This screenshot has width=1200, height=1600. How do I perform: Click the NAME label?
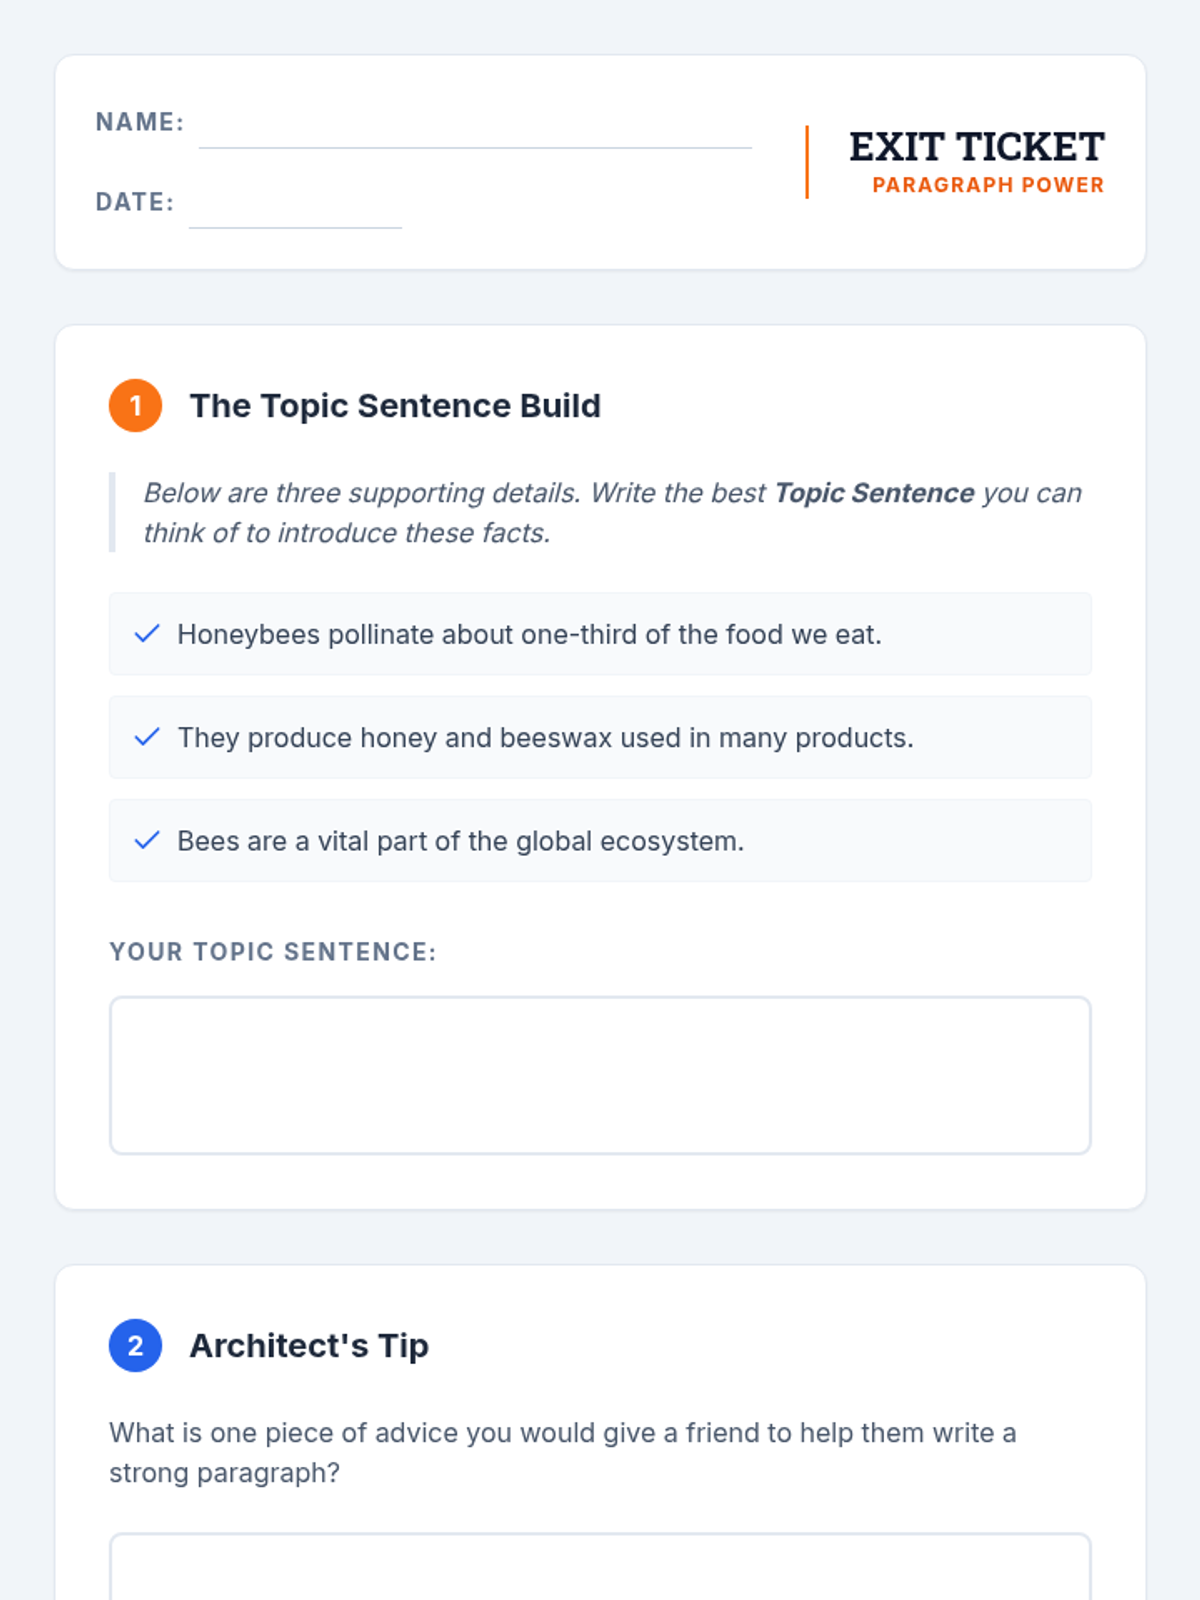(x=140, y=122)
